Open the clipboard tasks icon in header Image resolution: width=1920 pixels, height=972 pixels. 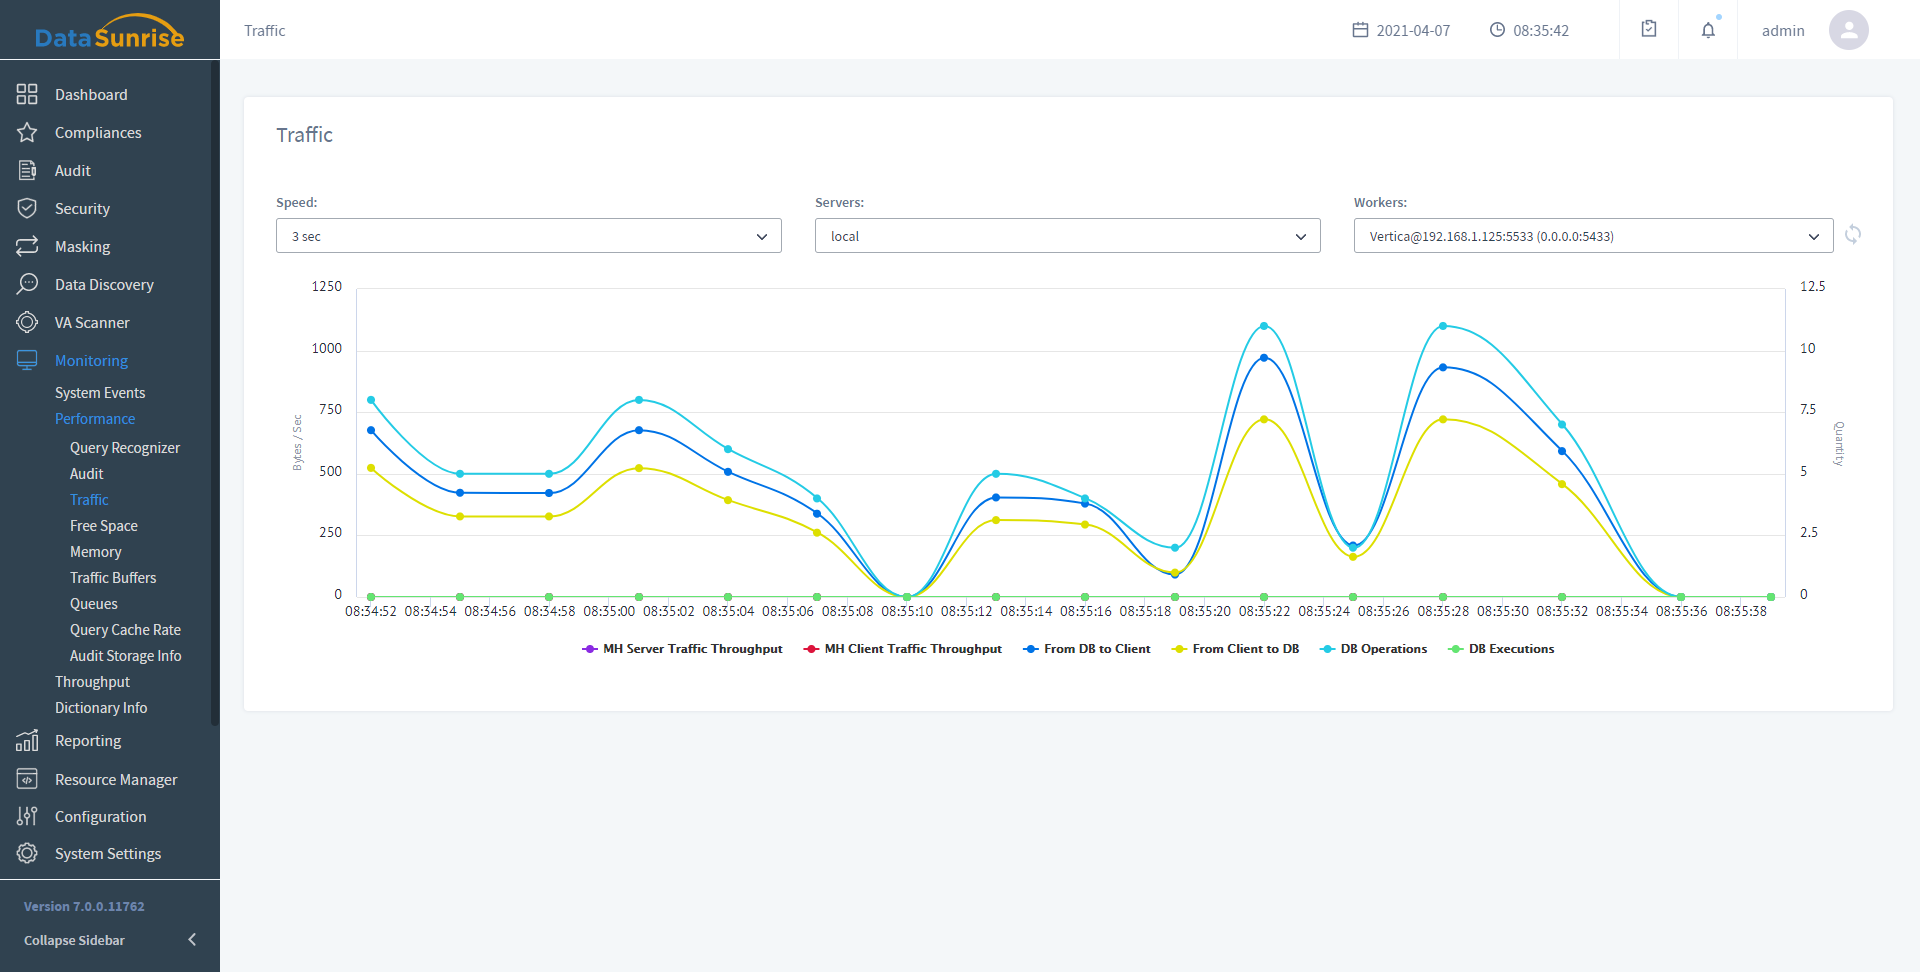click(x=1649, y=30)
